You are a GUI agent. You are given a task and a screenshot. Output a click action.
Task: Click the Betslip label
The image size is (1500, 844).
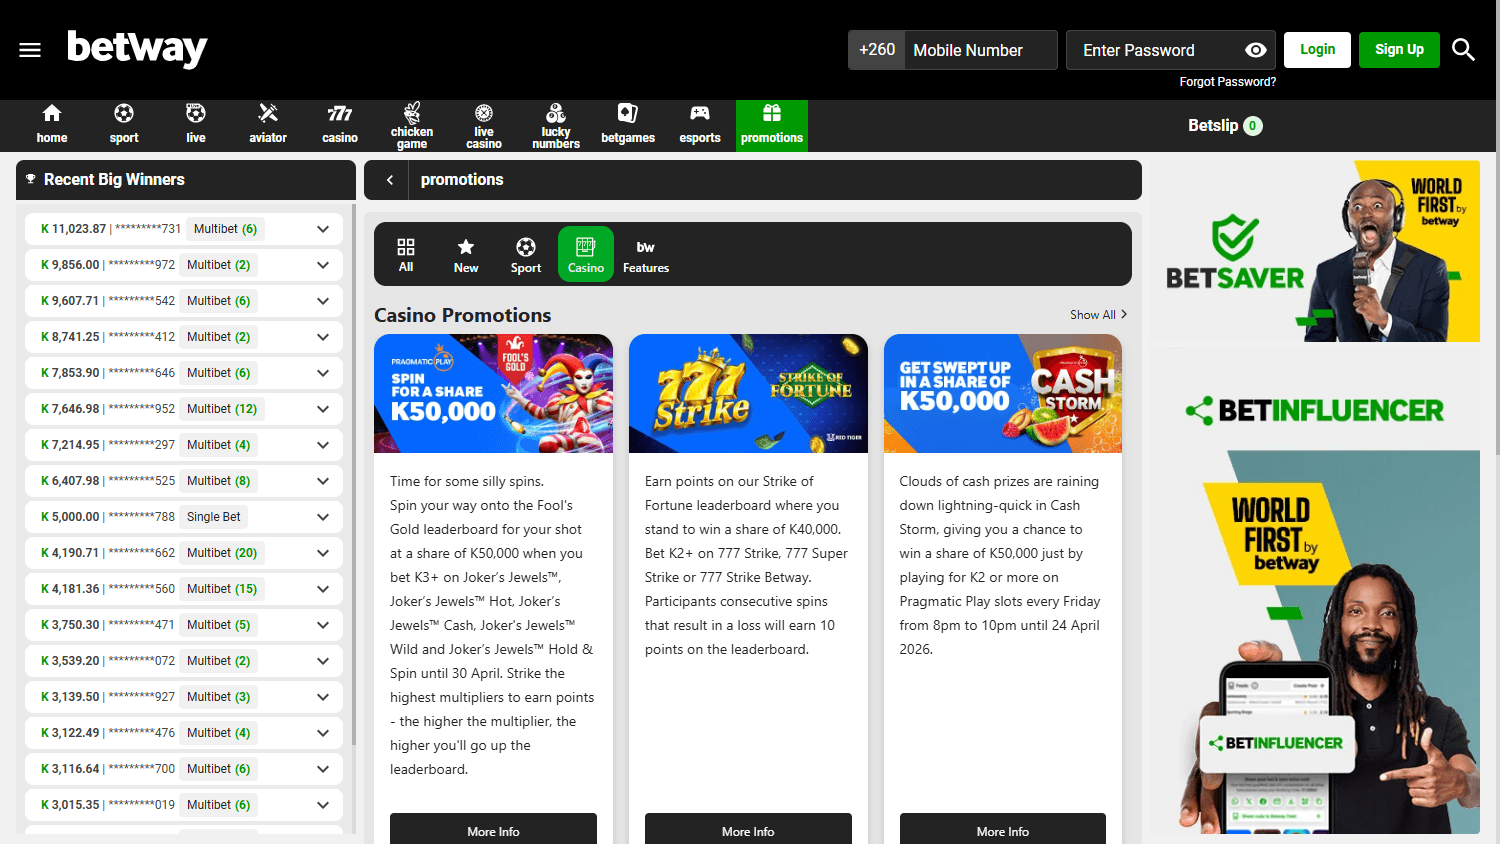[x=1213, y=126]
